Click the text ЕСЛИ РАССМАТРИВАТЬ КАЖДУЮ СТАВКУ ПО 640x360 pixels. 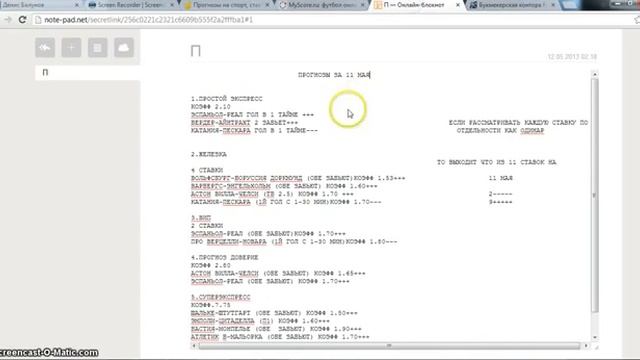tap(518, 122)
